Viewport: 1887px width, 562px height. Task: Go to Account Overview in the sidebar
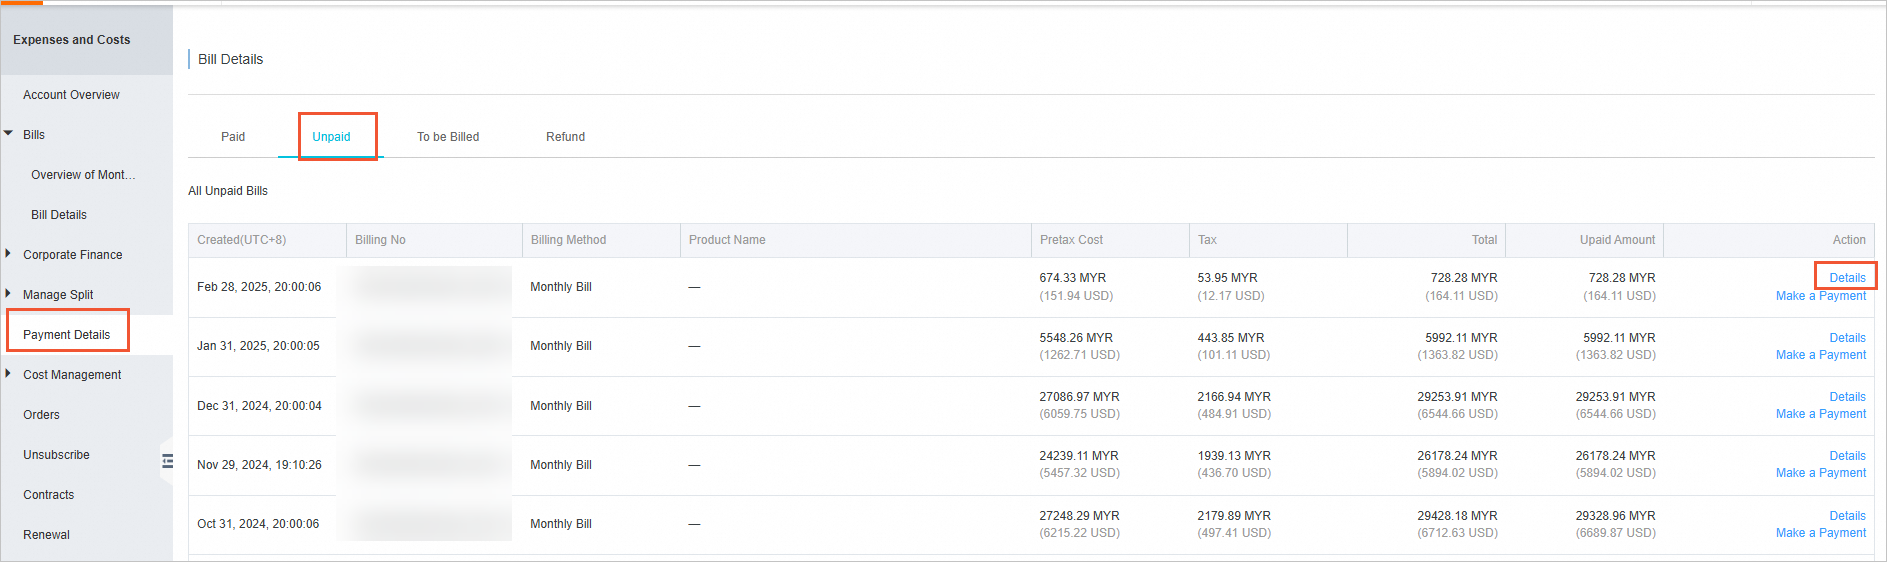pyautogui.click(x=71, y=95)
